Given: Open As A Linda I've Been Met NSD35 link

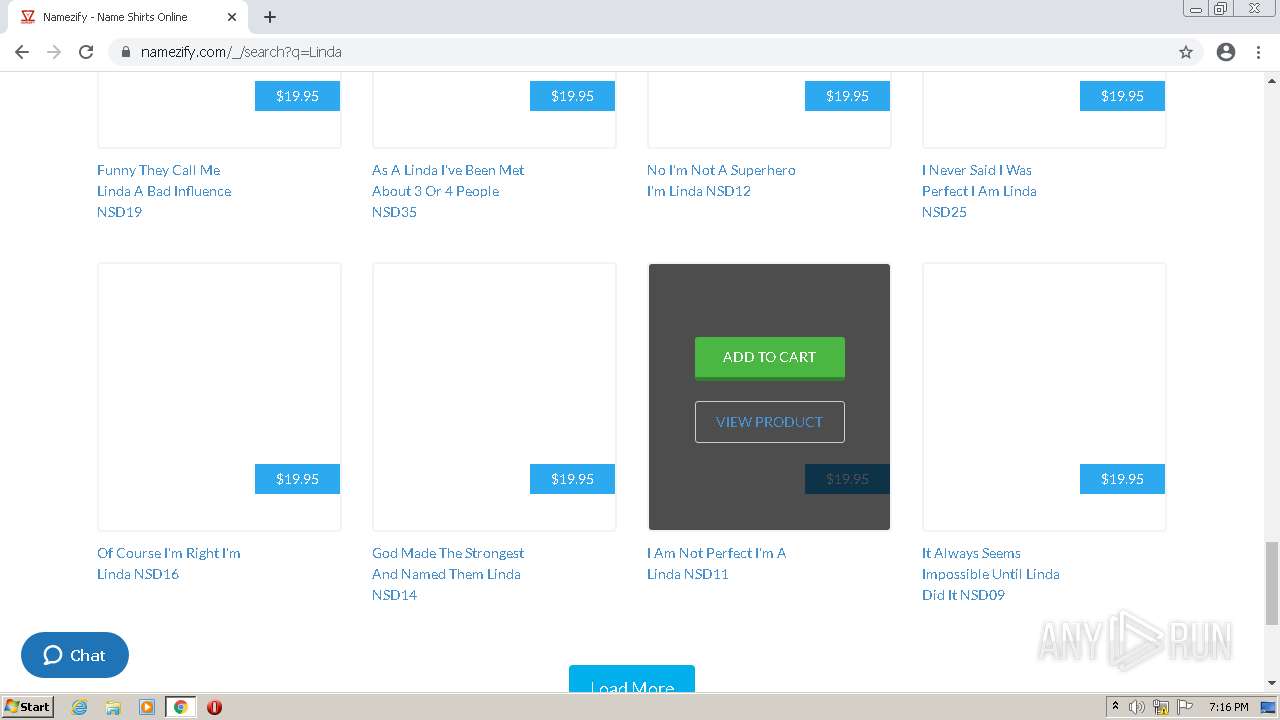Looking at the screenshot, I should click(448, 191).
